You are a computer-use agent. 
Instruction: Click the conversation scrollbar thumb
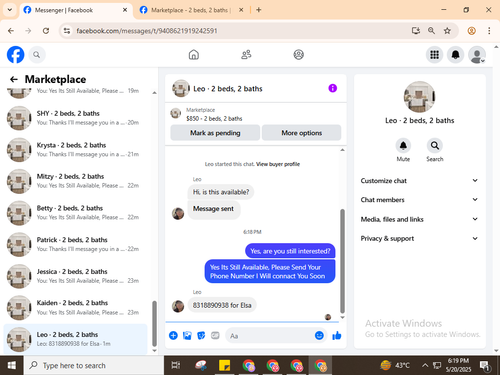(x=342, y=261)
